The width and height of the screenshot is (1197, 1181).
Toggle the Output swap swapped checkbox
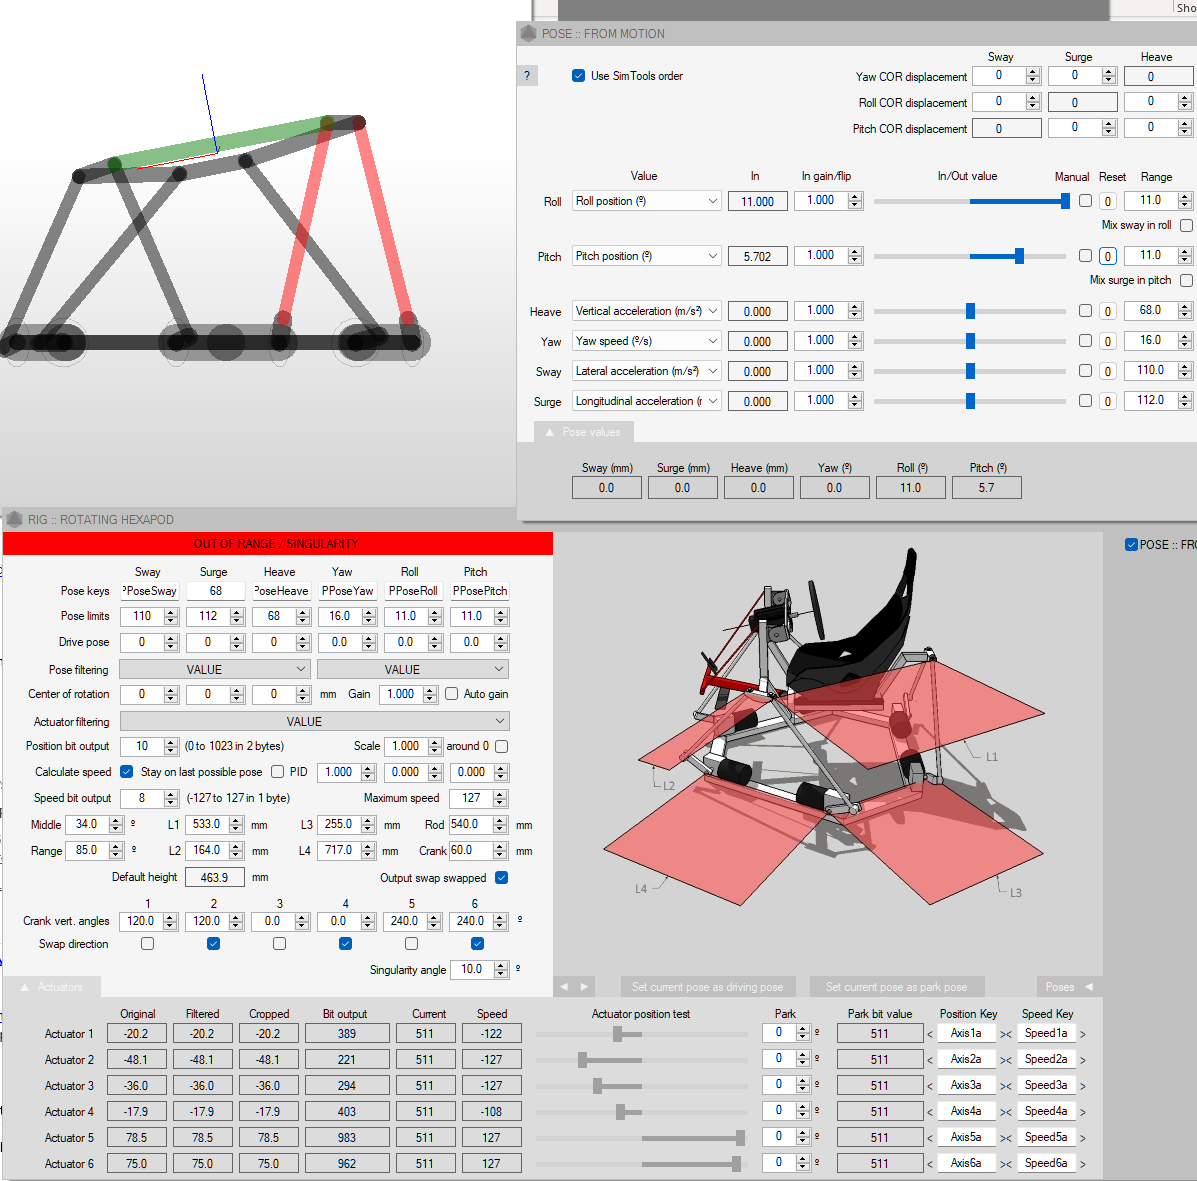pos(502,878)
